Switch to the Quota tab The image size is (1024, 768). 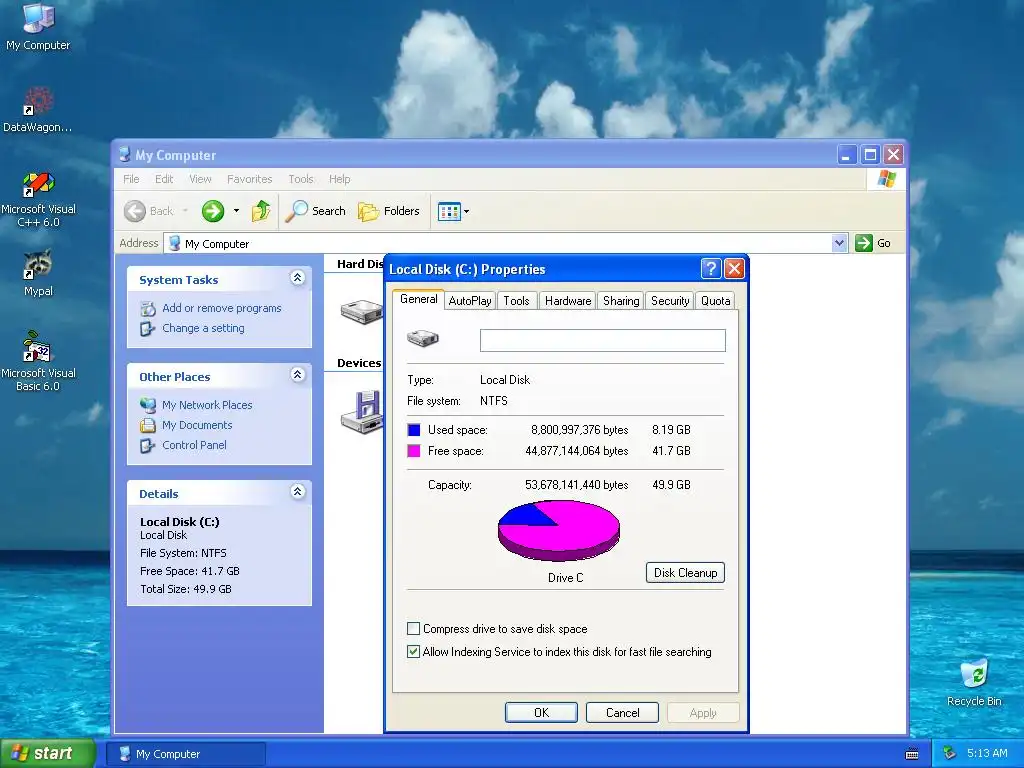click(x=715, y=301)
